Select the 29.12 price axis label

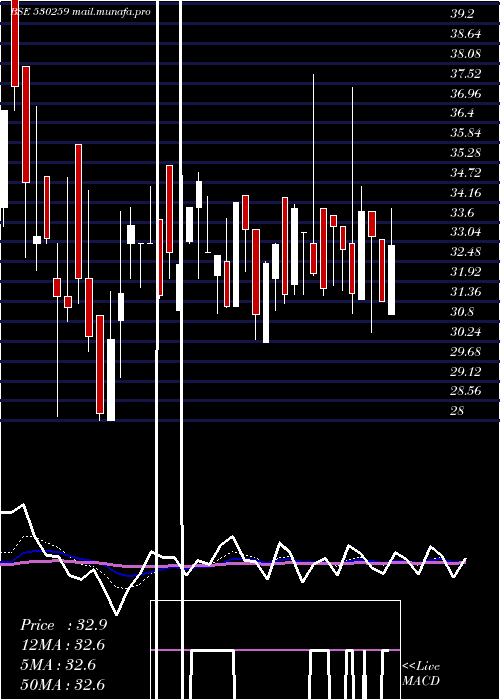[x=465, y=371]
